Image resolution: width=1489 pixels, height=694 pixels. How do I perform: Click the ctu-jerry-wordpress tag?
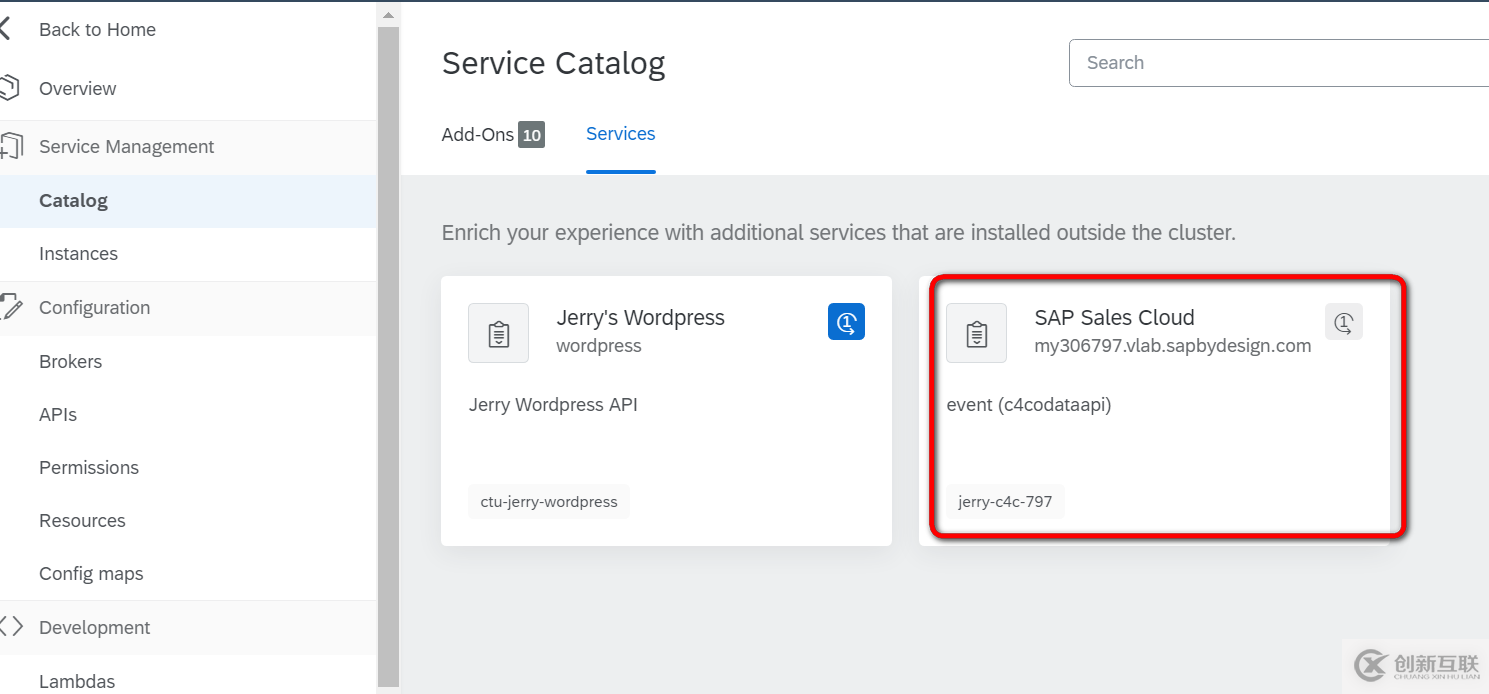coord(548,501)
